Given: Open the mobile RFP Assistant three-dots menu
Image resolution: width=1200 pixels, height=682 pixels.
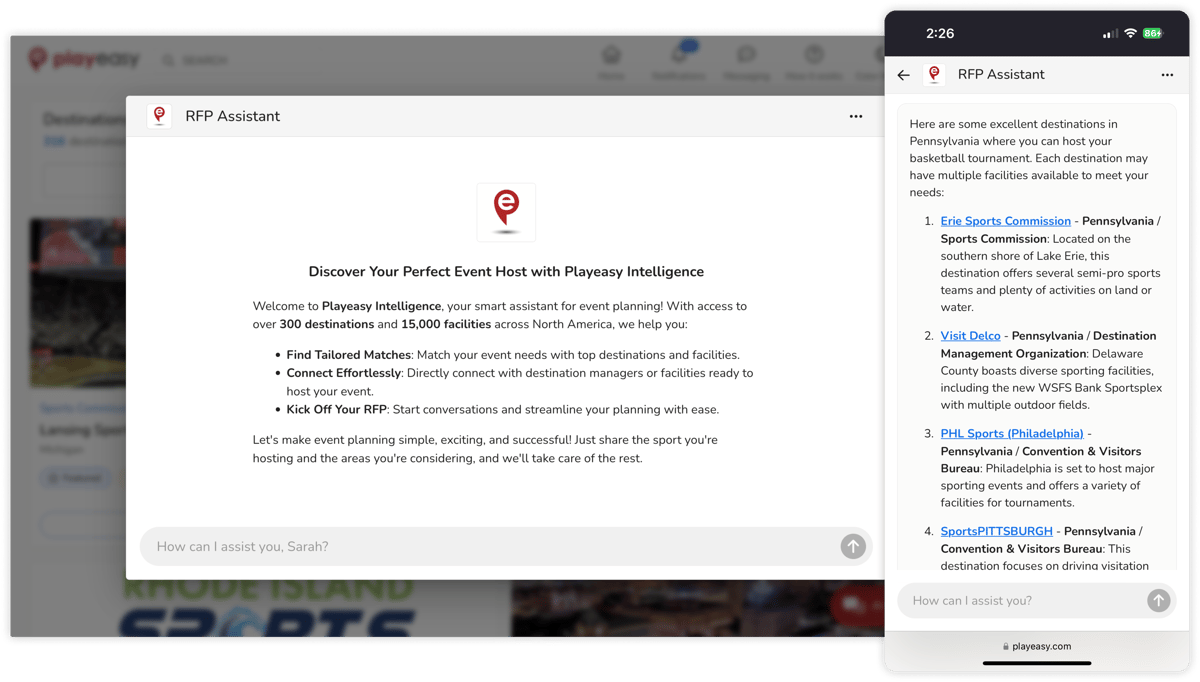Looking at the screenshot, I should pos(1167,75).
